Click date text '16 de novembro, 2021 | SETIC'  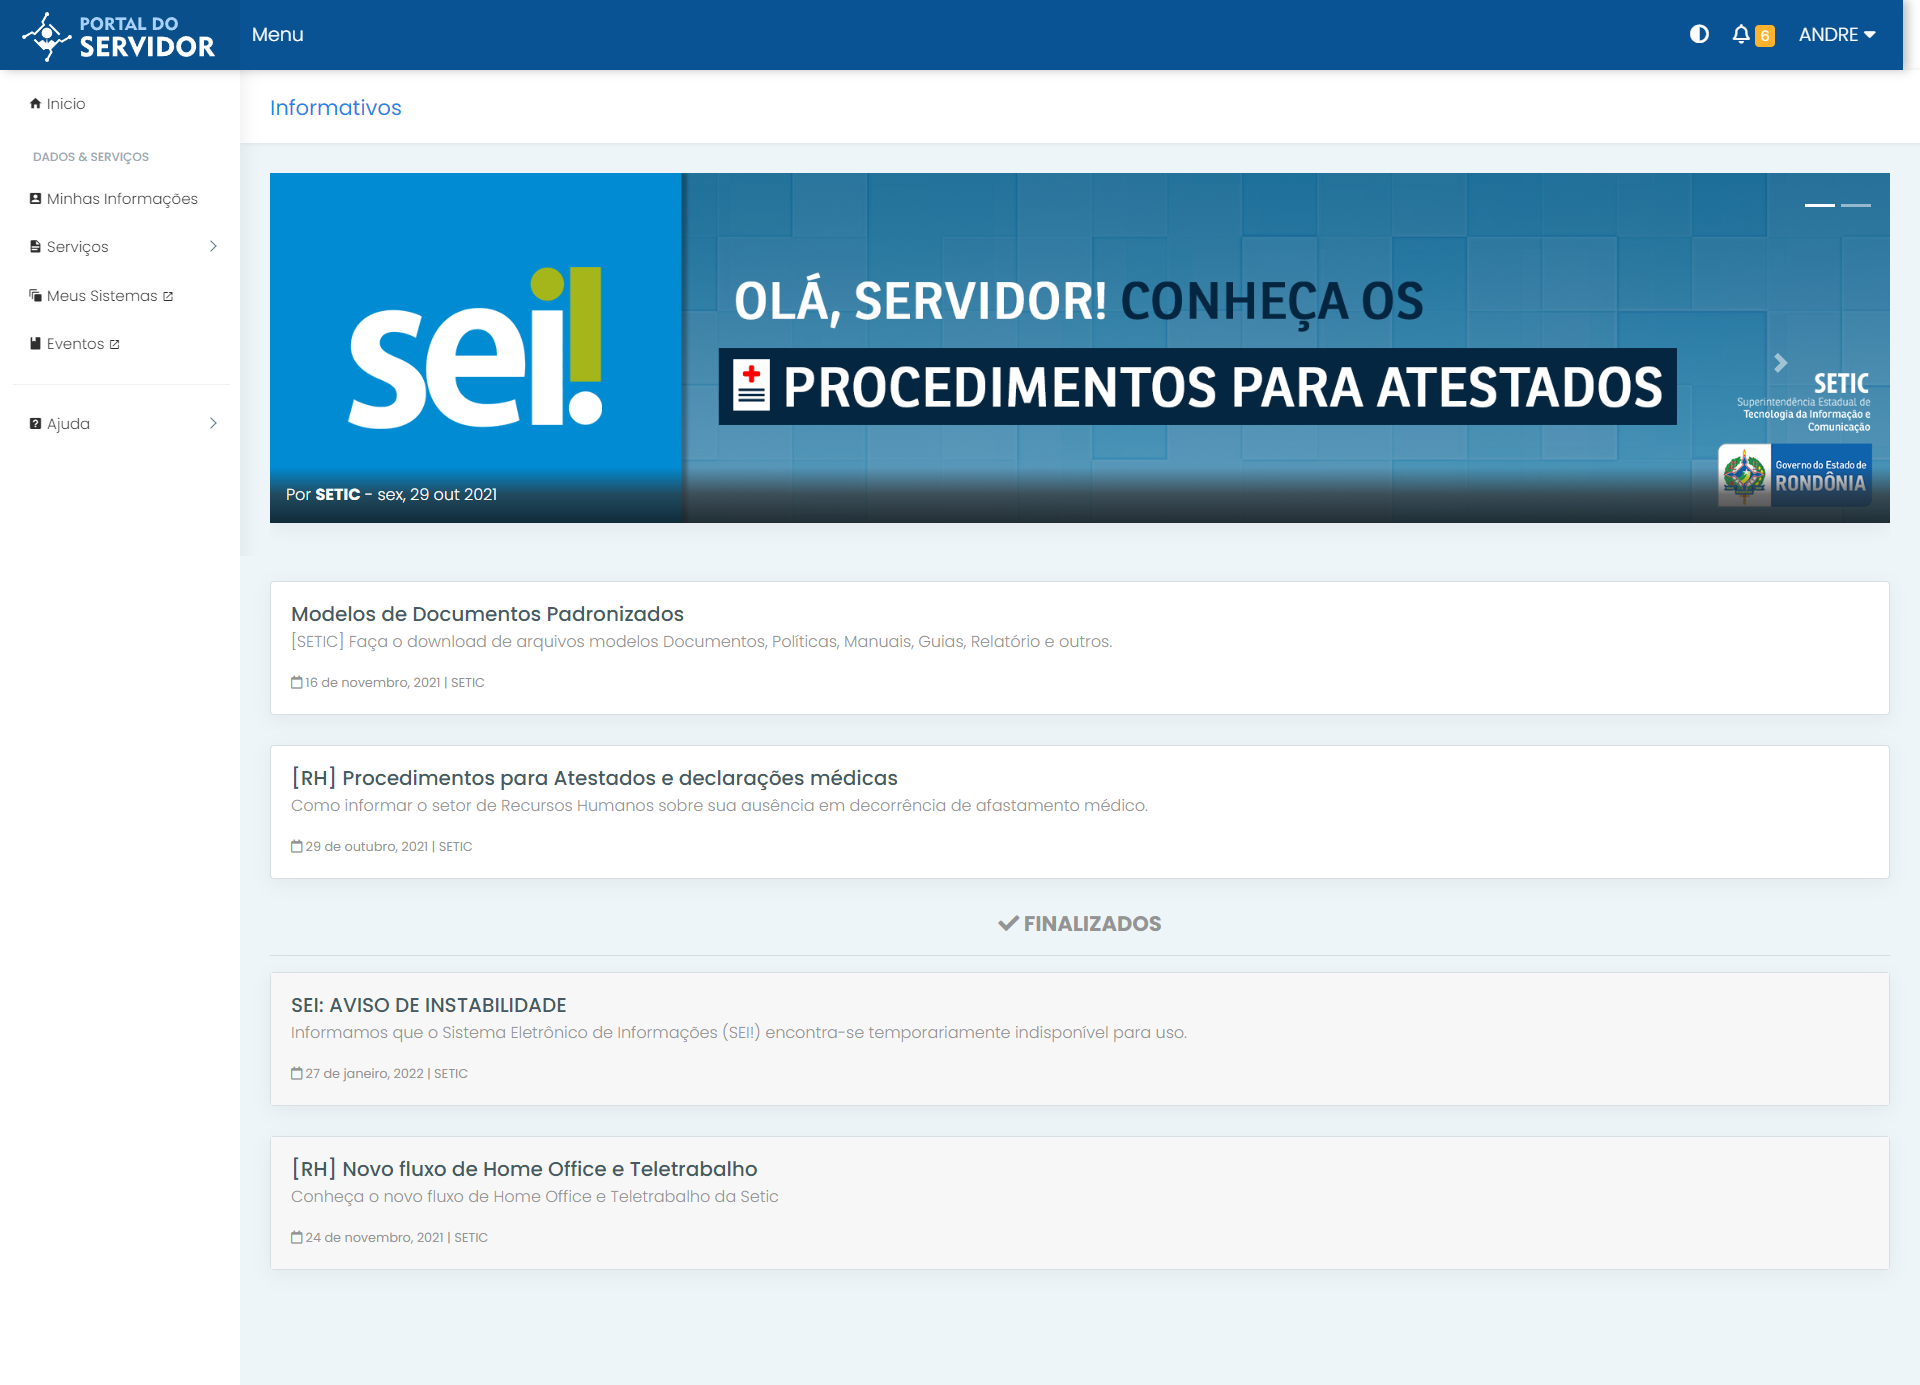point(395,683)
